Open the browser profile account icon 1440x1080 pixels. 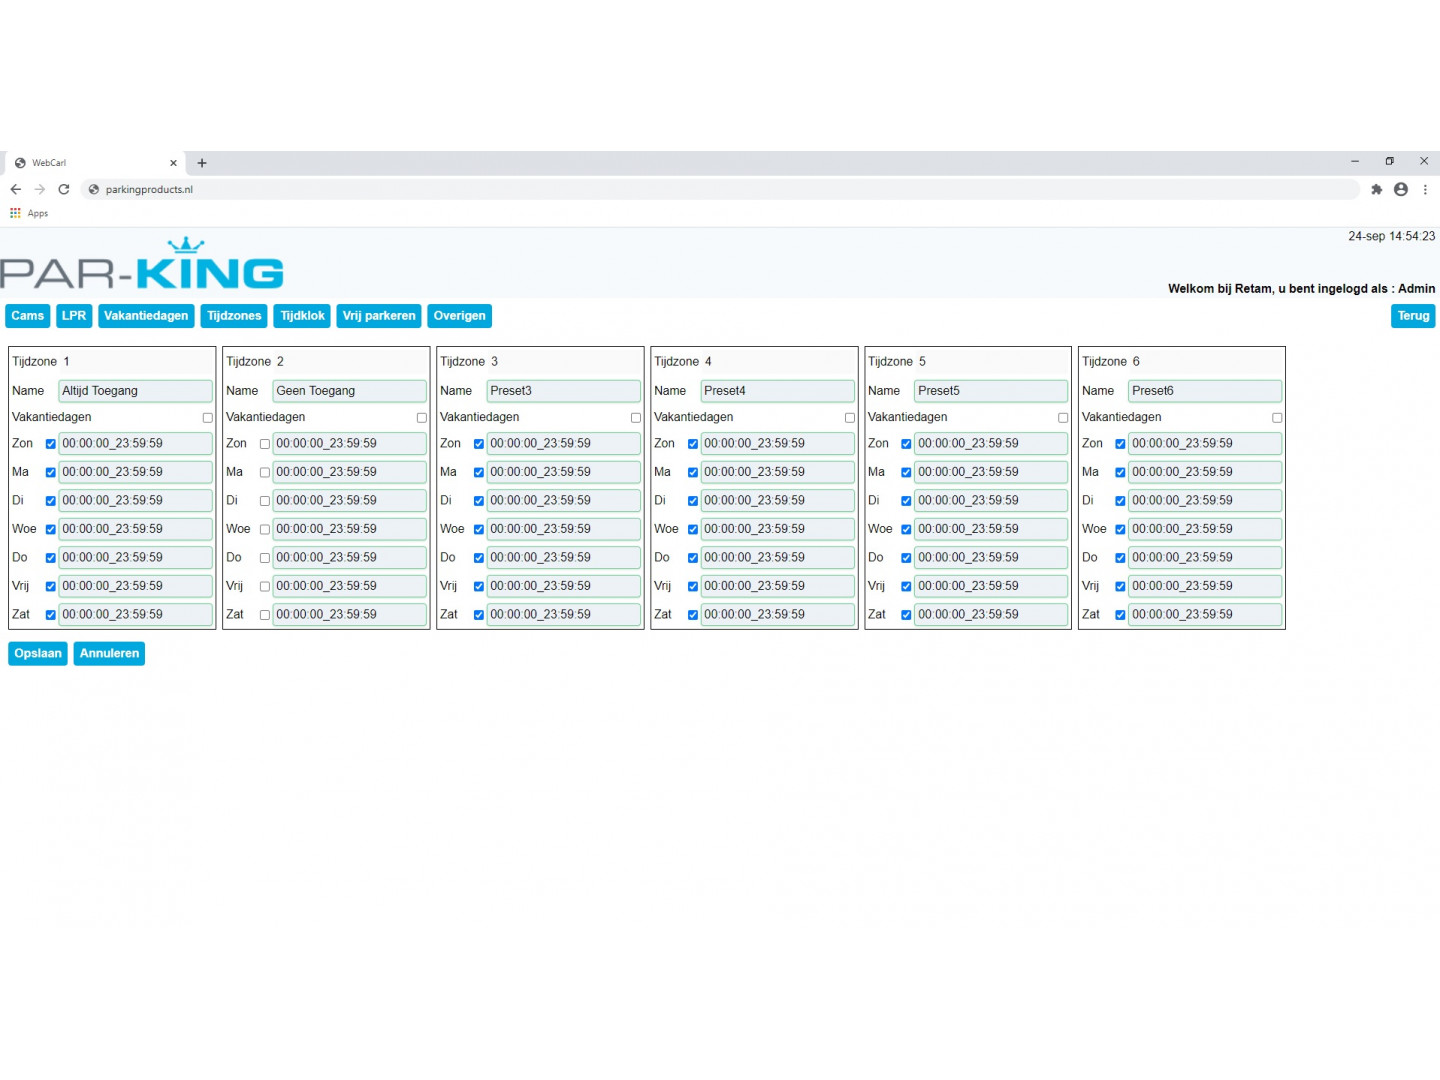coord(1401,189)
